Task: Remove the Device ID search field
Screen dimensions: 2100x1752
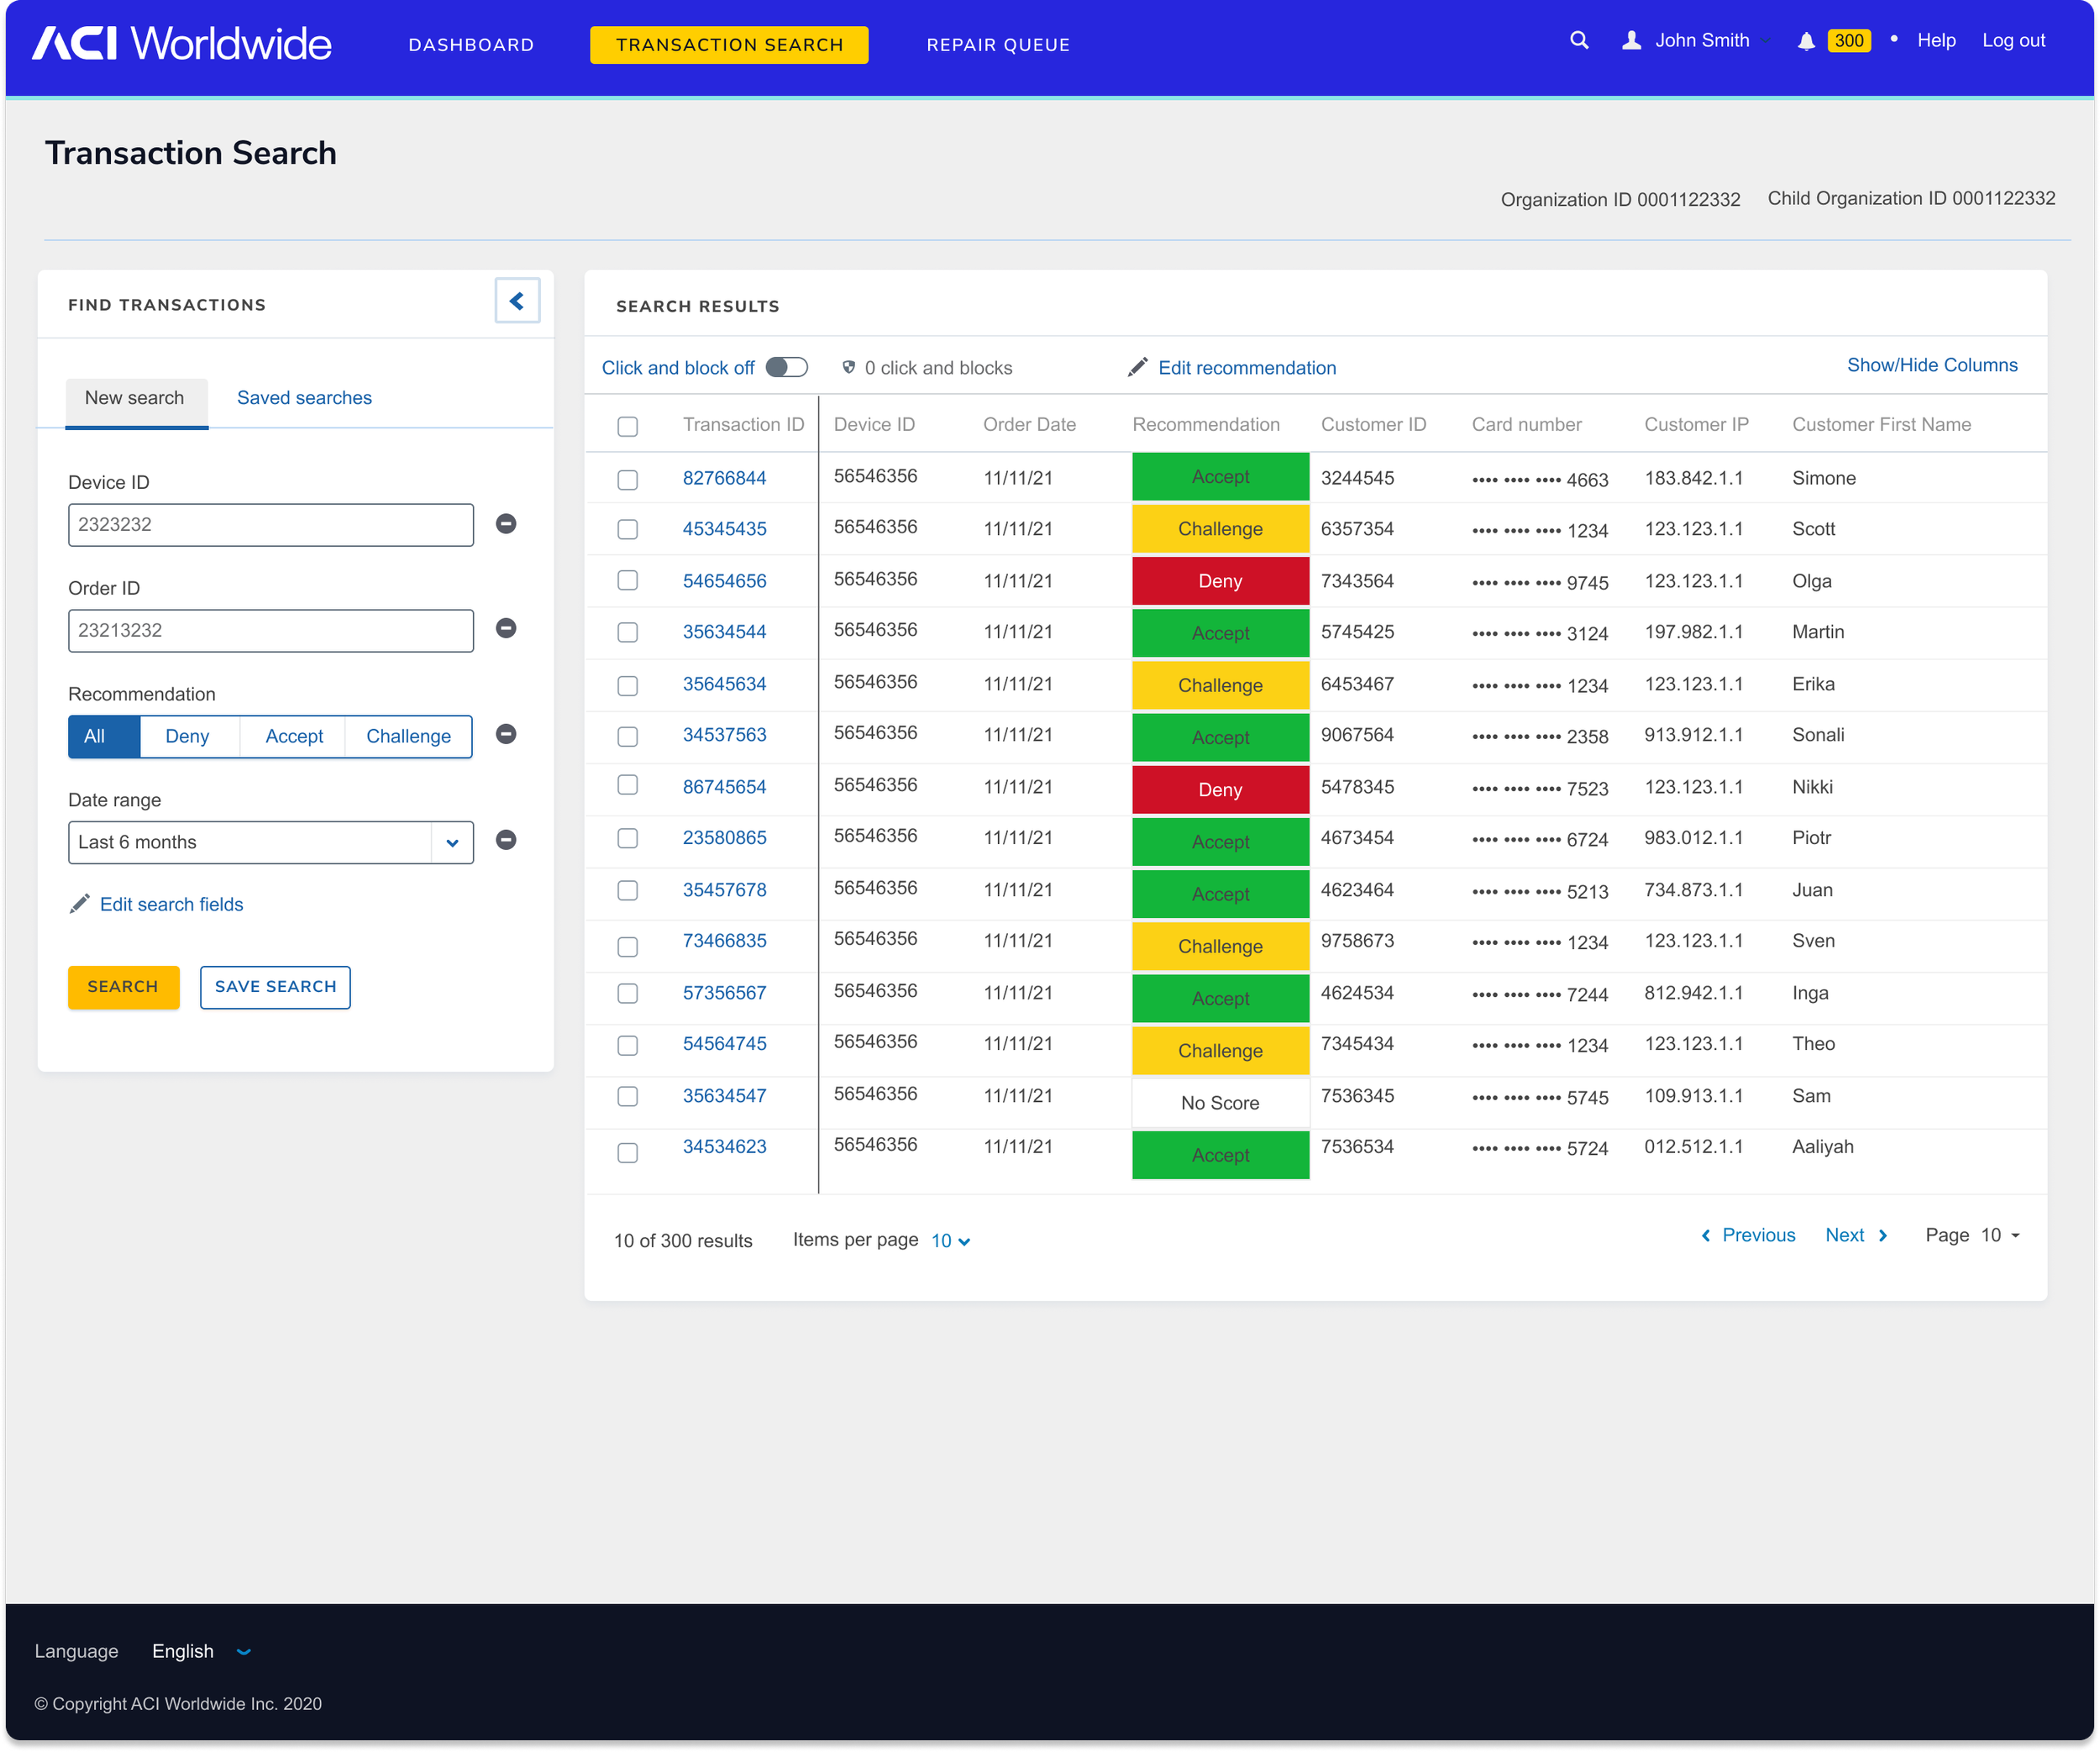Action: [506, 523]
